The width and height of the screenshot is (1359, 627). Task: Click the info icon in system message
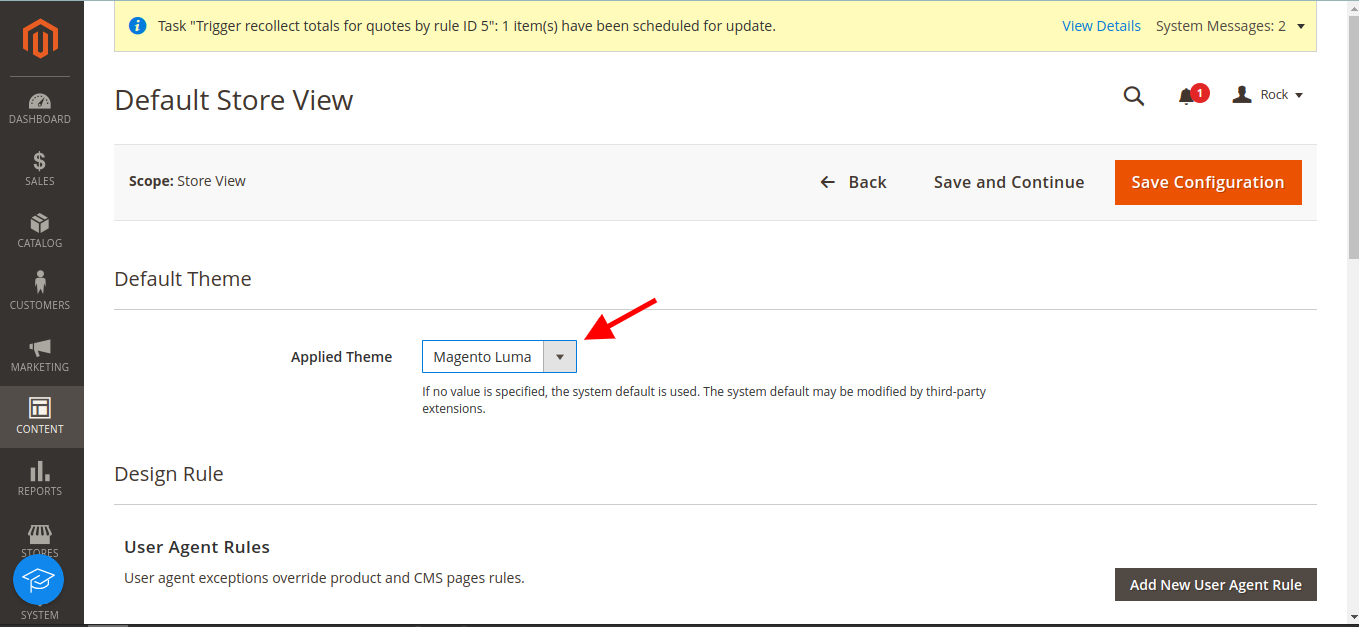click(138, 26)
